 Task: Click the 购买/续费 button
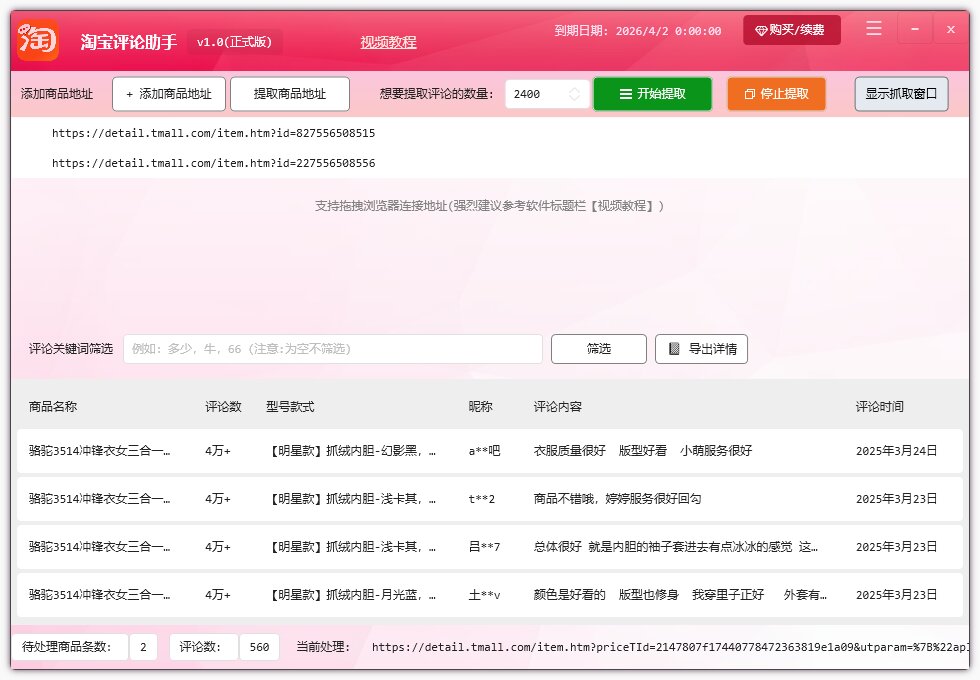coord(792,30)
